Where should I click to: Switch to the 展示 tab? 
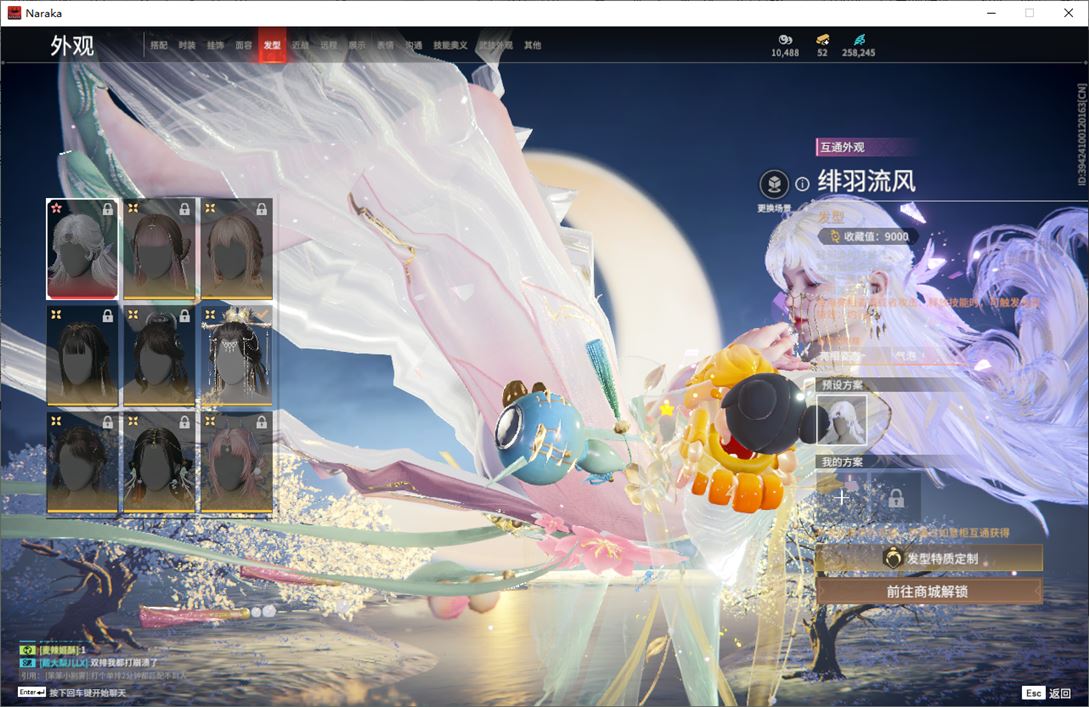[357, 45]
